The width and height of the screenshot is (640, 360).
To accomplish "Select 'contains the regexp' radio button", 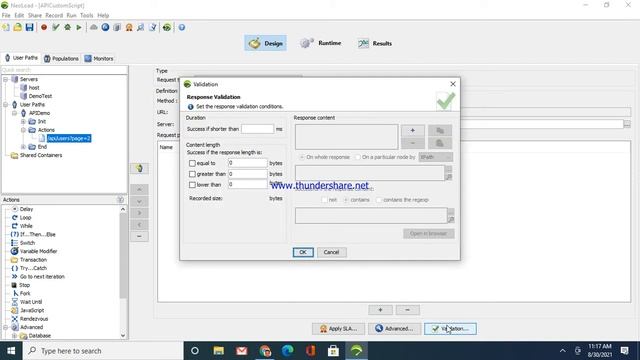I will [379, 200].
